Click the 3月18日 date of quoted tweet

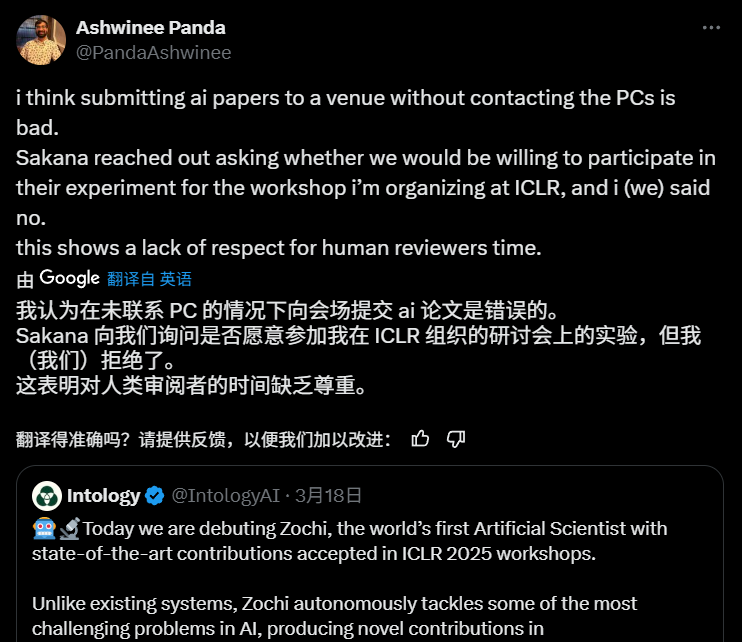330,495
